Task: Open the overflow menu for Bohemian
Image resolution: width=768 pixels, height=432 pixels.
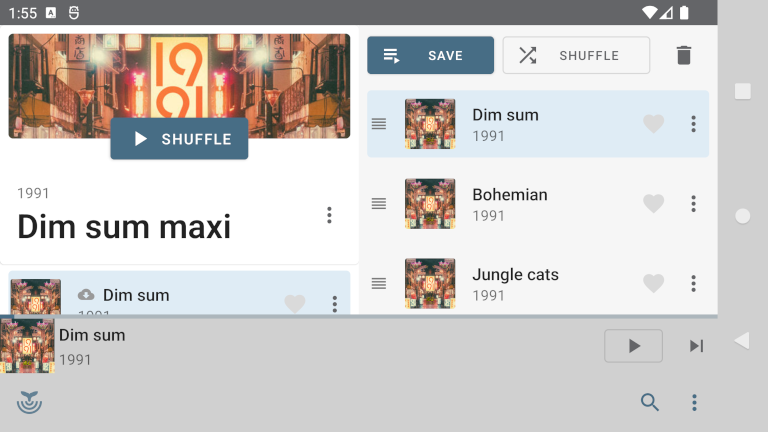Action: point(693,203)
